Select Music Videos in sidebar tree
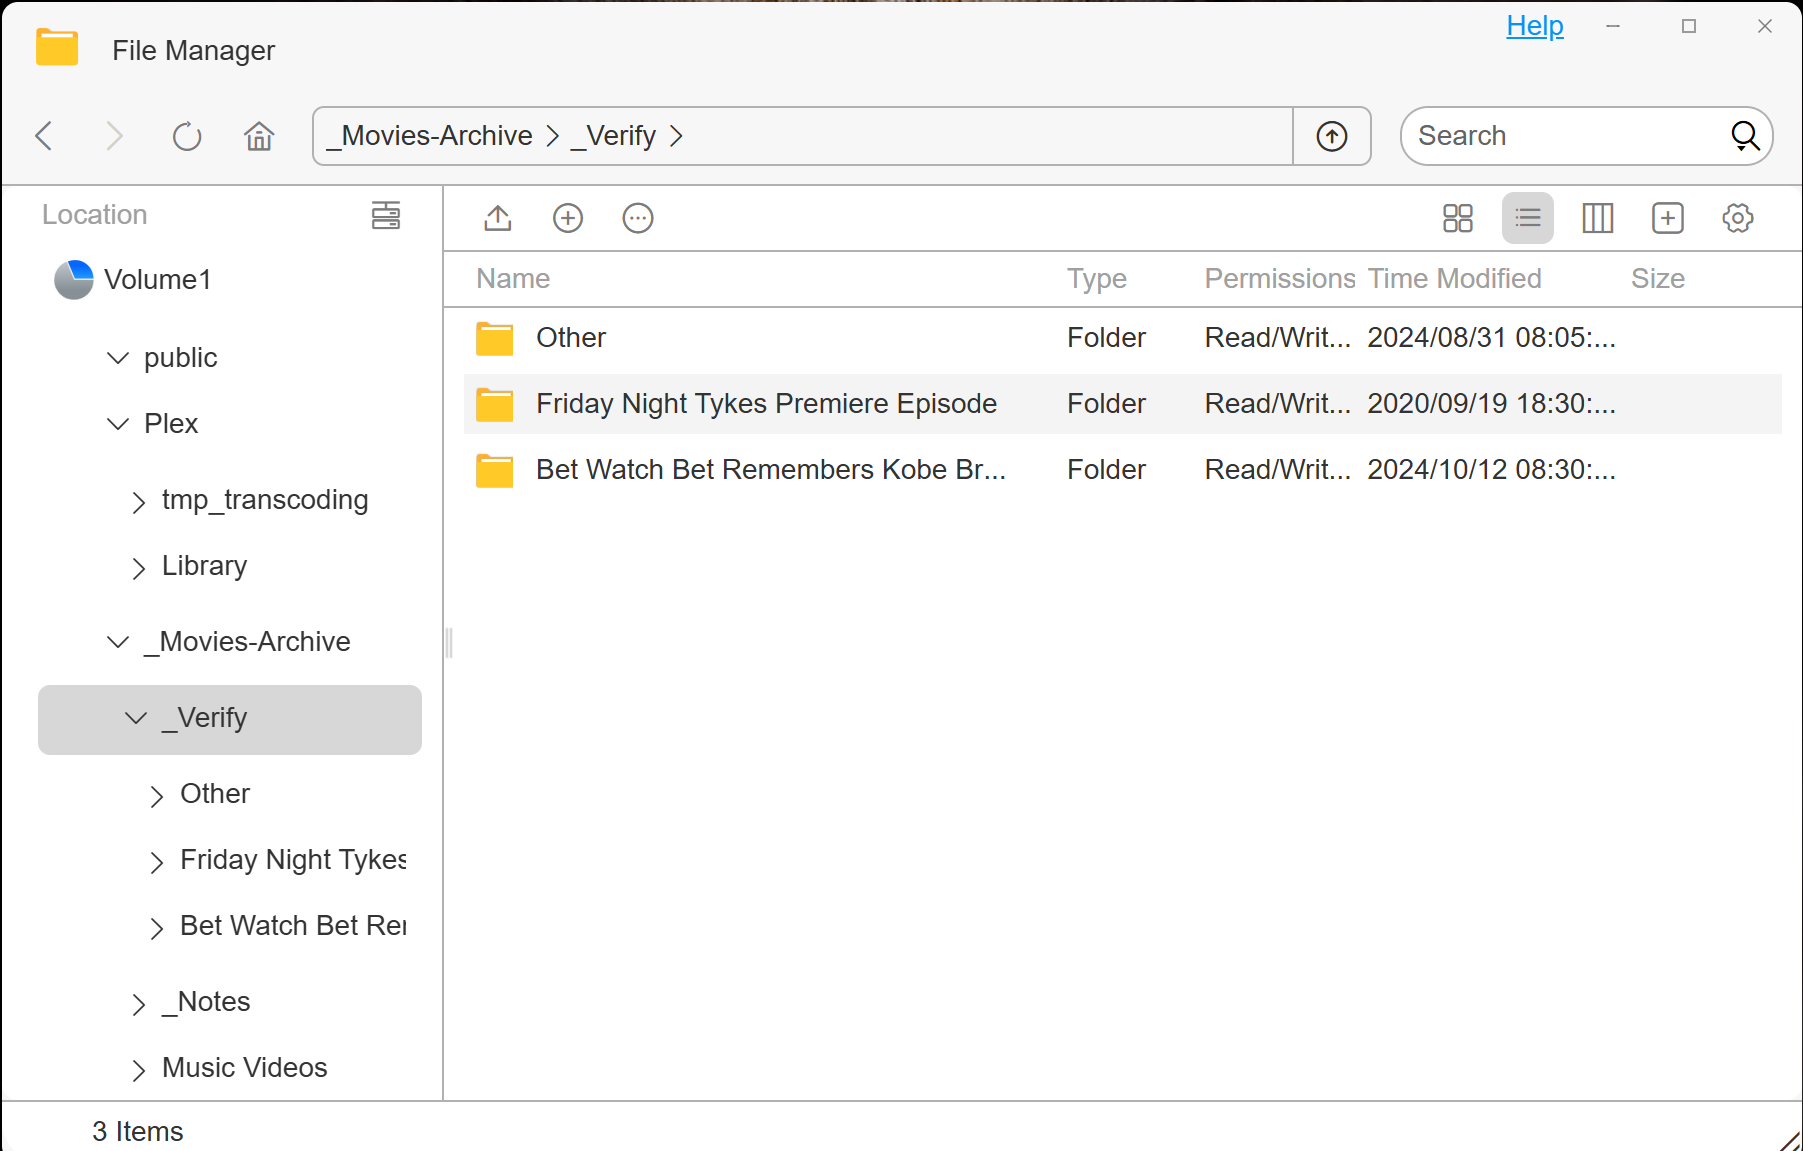The width and height of the screenshot is (1803, 1151). click(245, 1068)
